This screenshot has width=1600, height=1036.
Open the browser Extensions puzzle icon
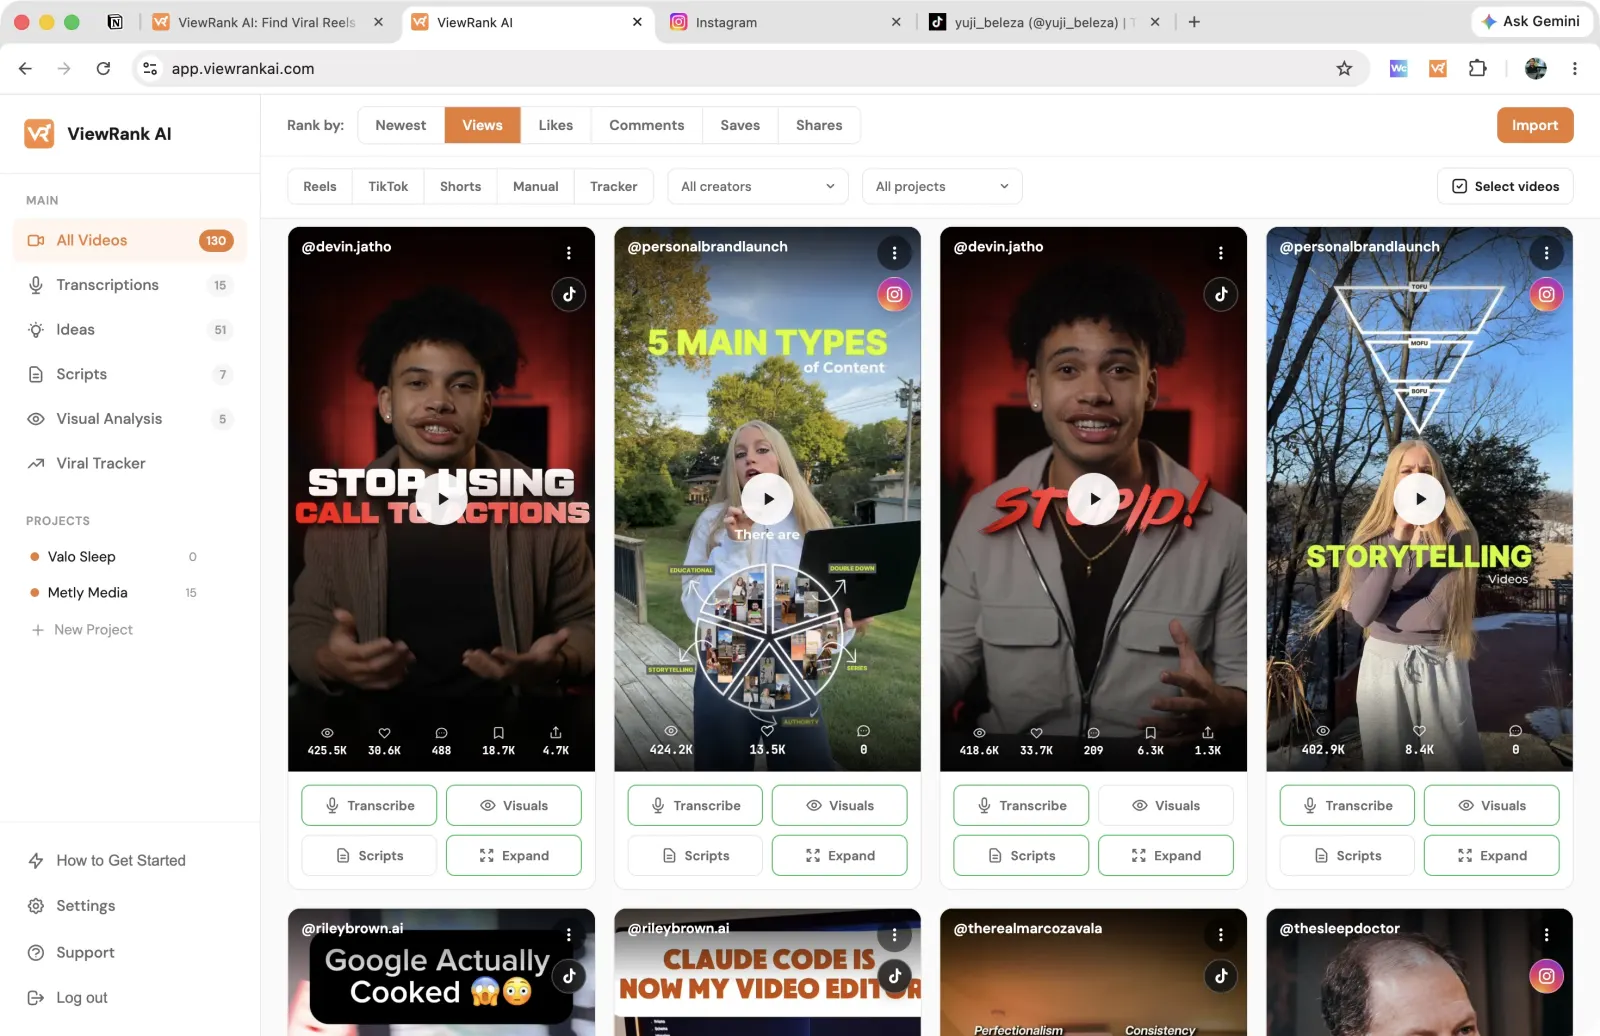pos(1477,68)
